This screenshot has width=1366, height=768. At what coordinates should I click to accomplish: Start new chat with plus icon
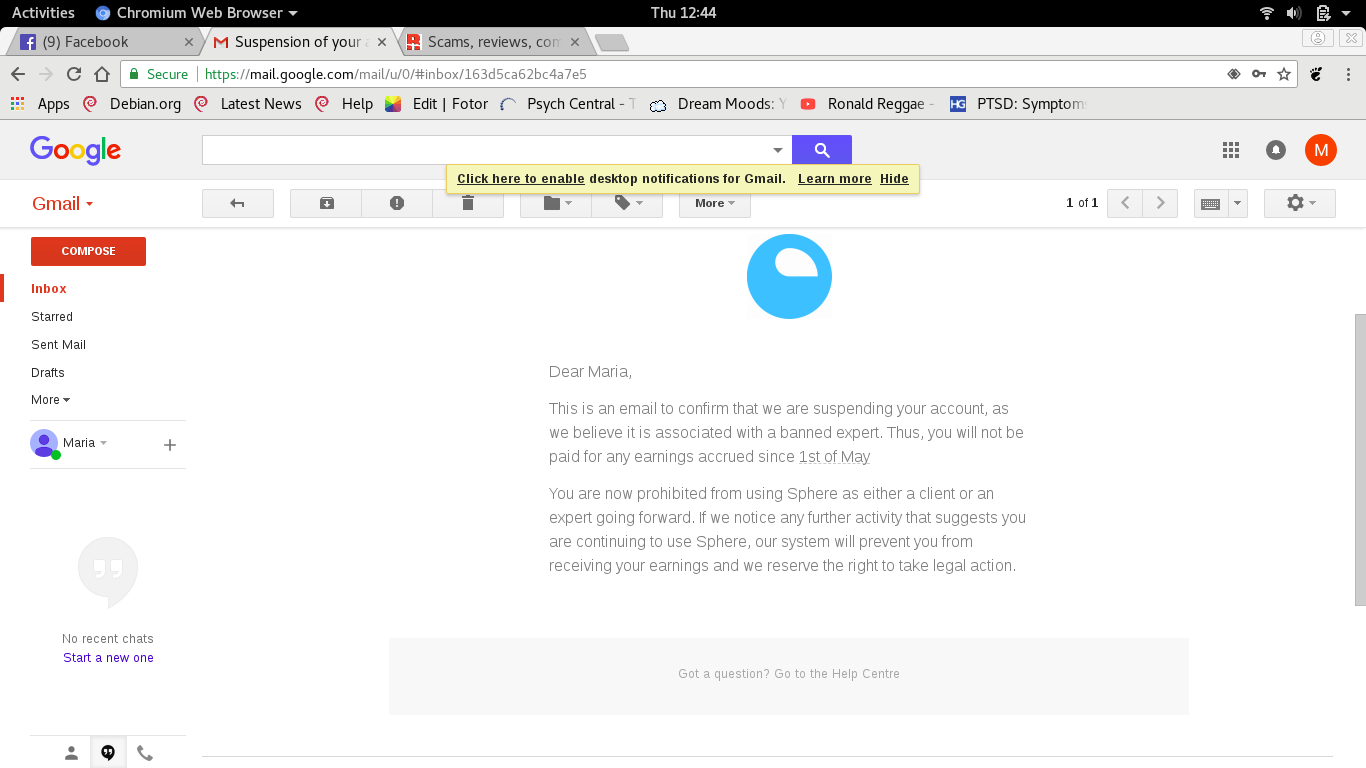point(170,445)
